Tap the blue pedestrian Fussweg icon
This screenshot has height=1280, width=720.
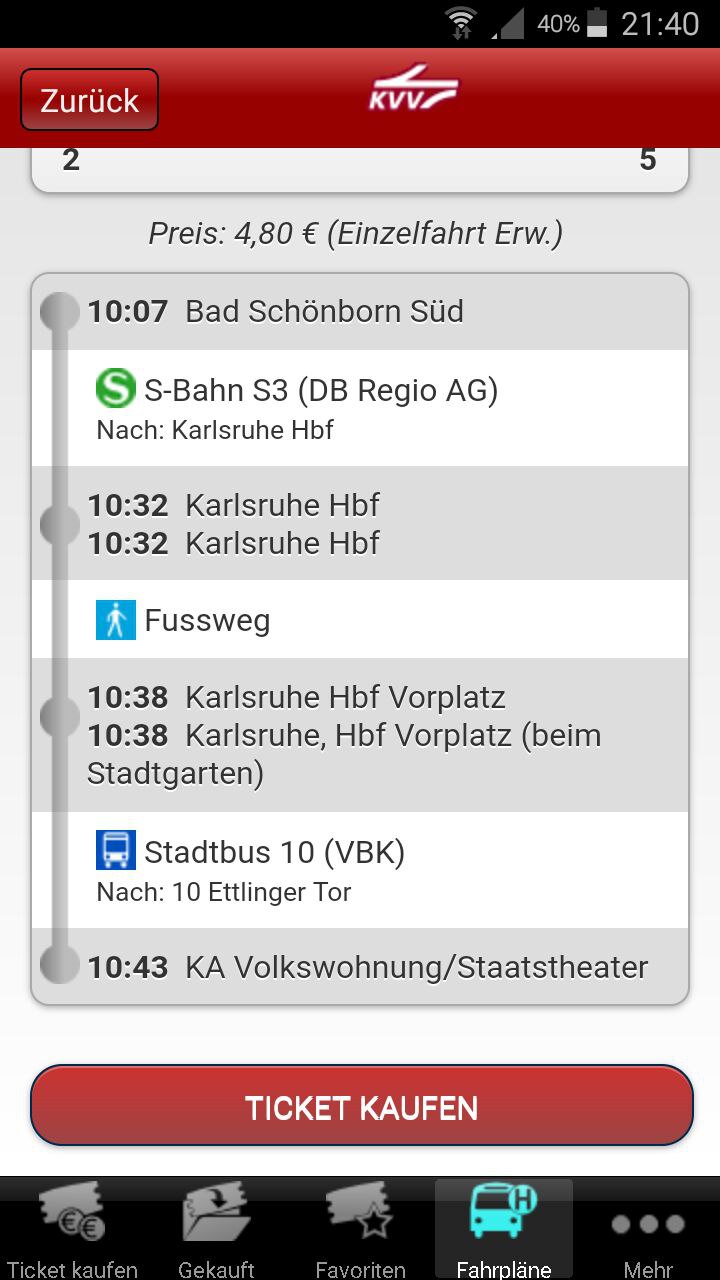[115, 620]
